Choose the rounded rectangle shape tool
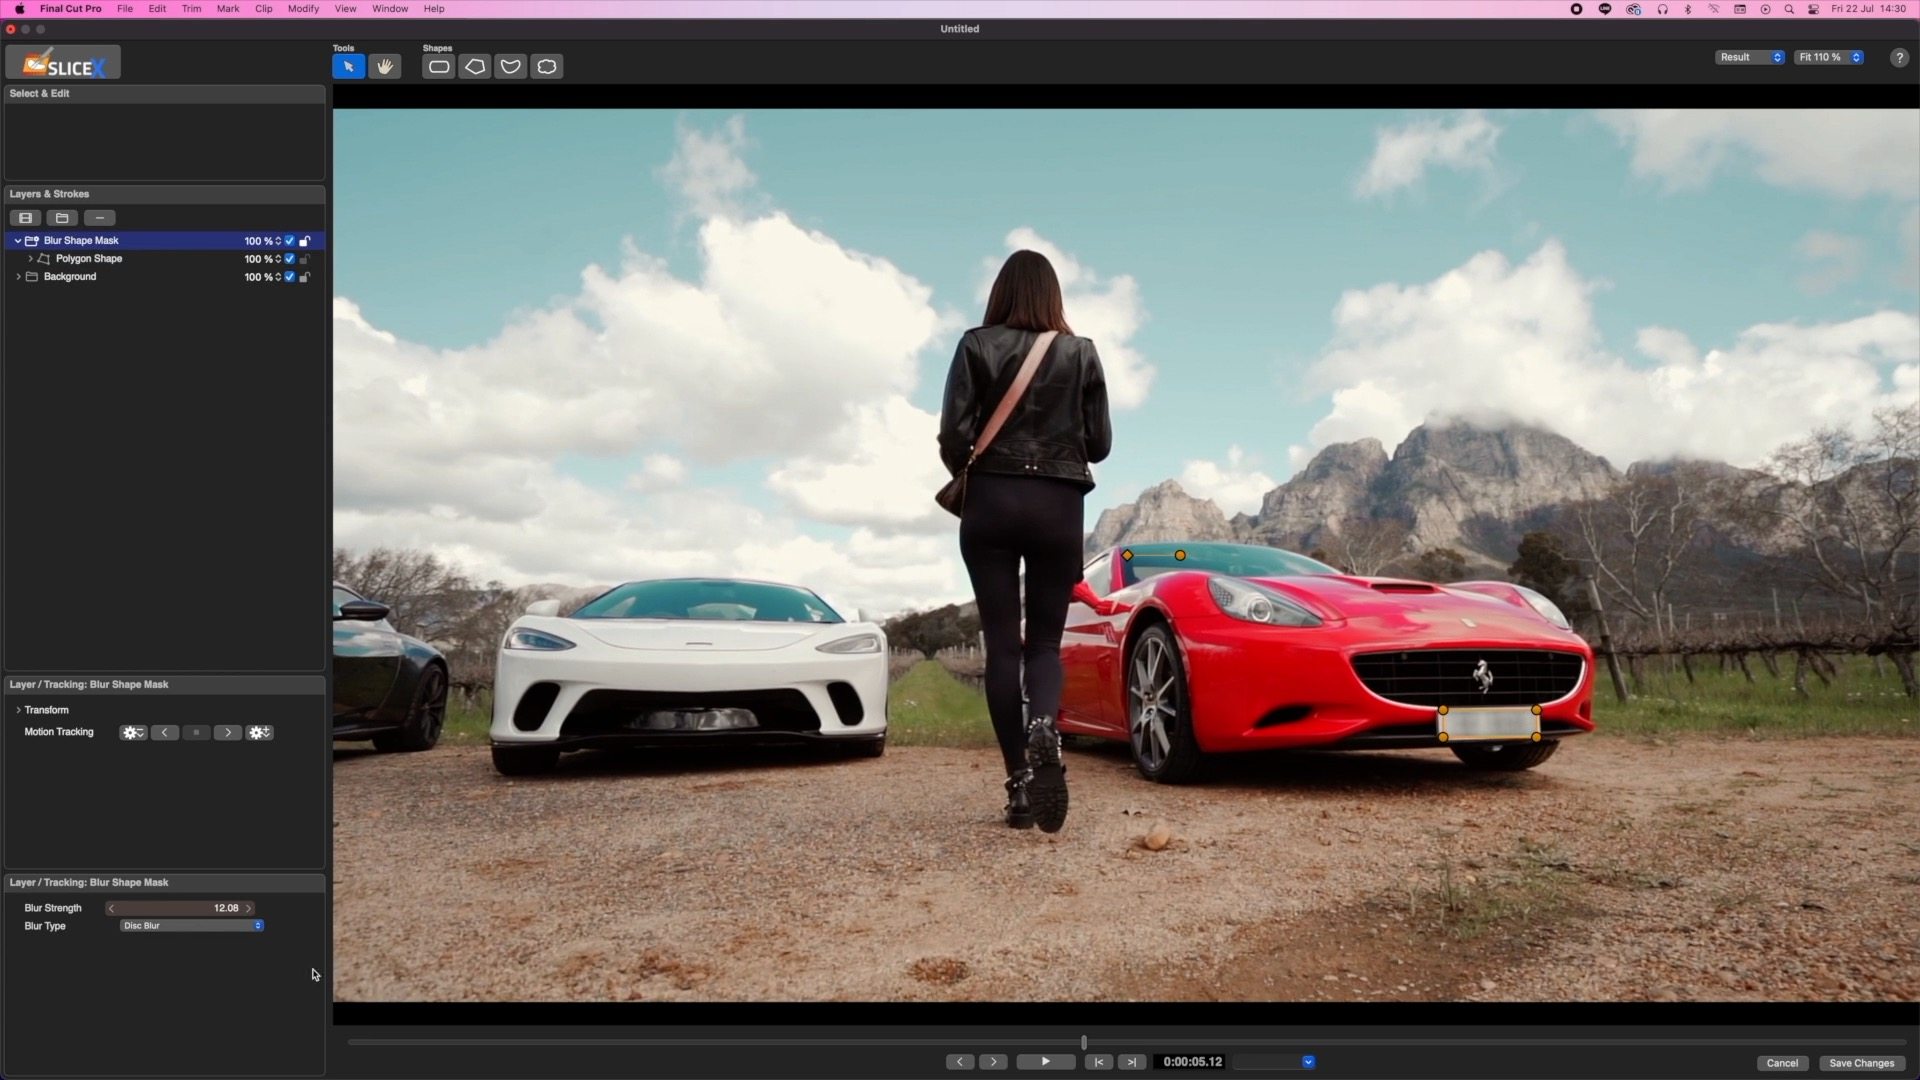The width and height of the screenshot is (1920, 1080). click(438, 67)
